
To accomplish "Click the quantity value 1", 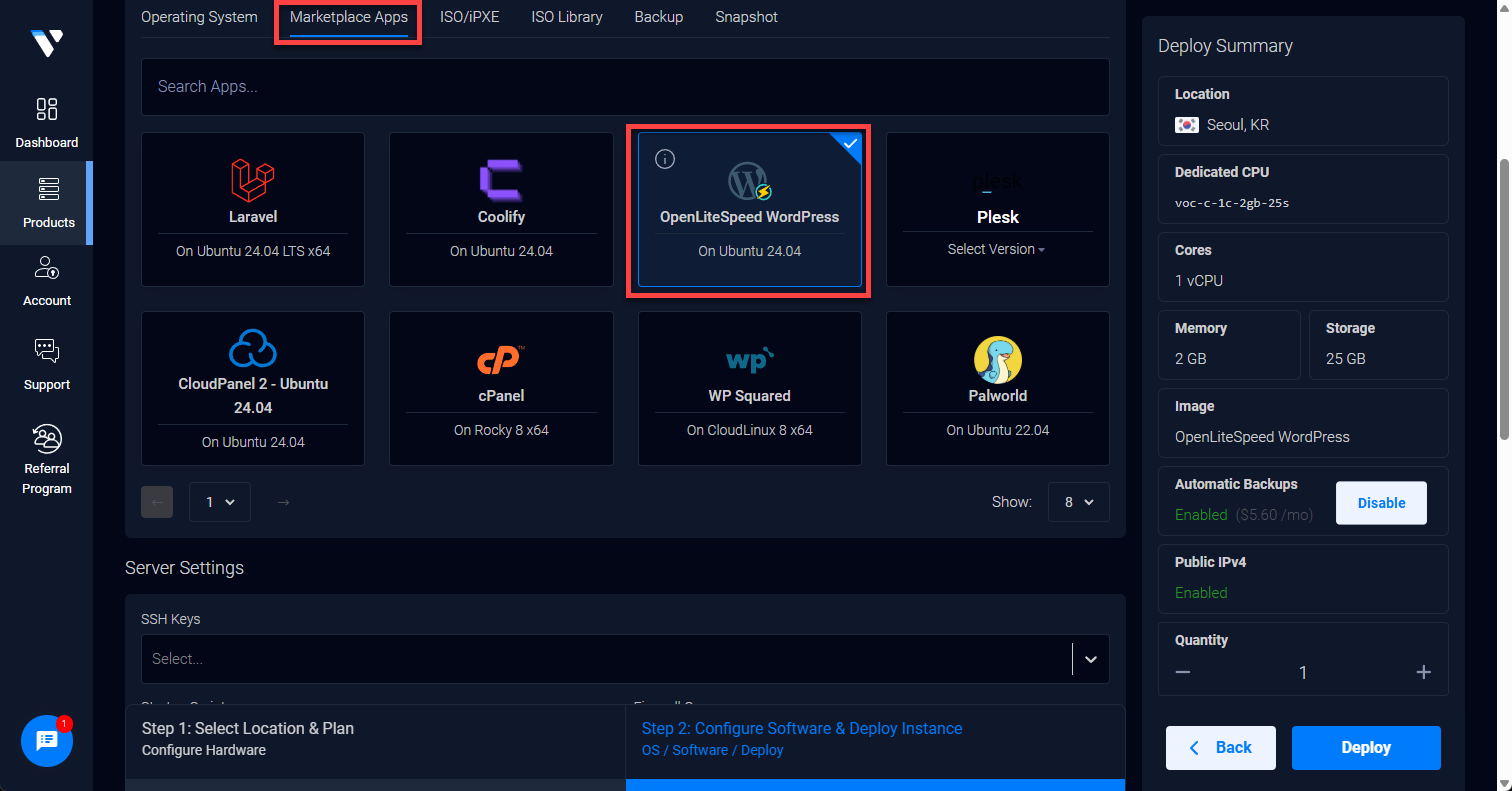I will [1303, 673].
